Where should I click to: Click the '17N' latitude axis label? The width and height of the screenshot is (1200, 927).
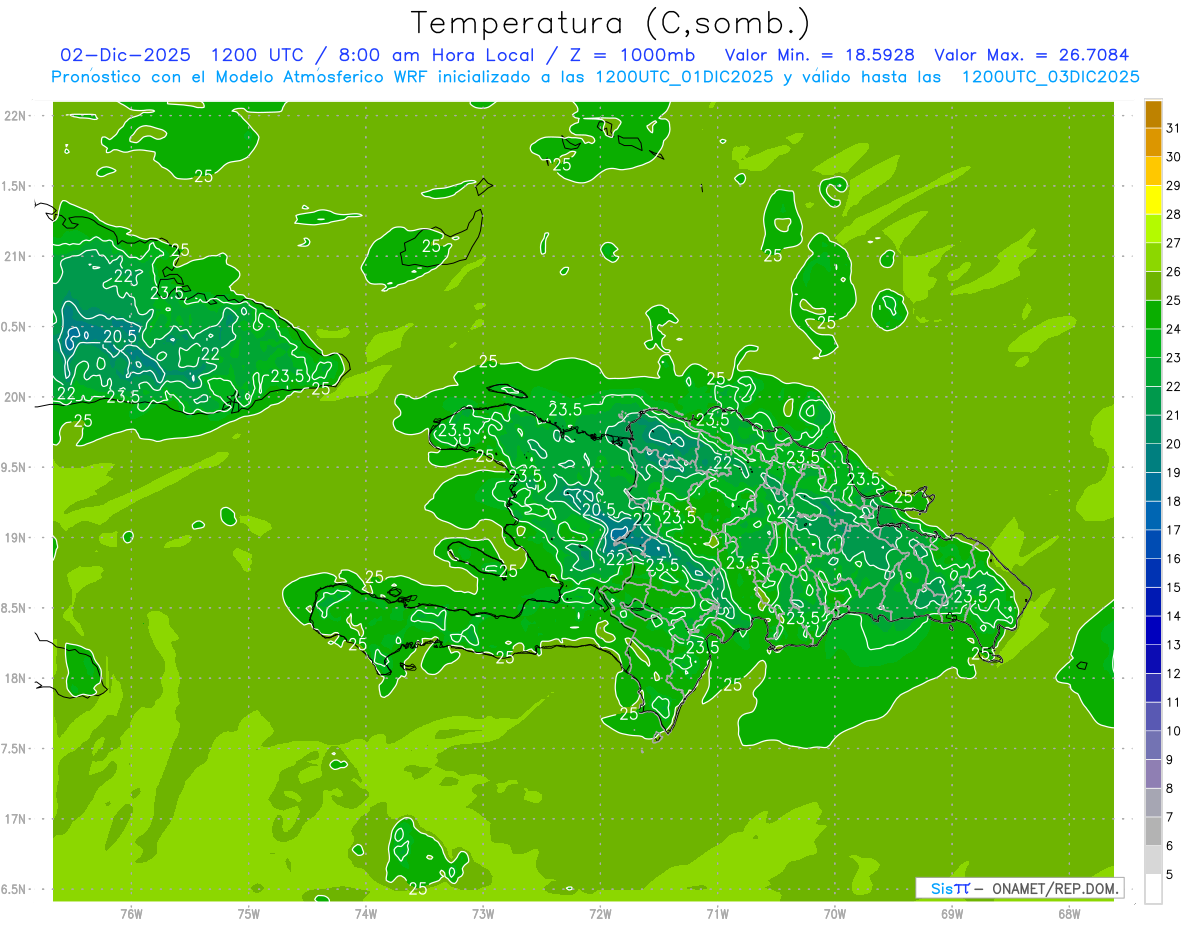pyautogui.click(x=15, y=819)
